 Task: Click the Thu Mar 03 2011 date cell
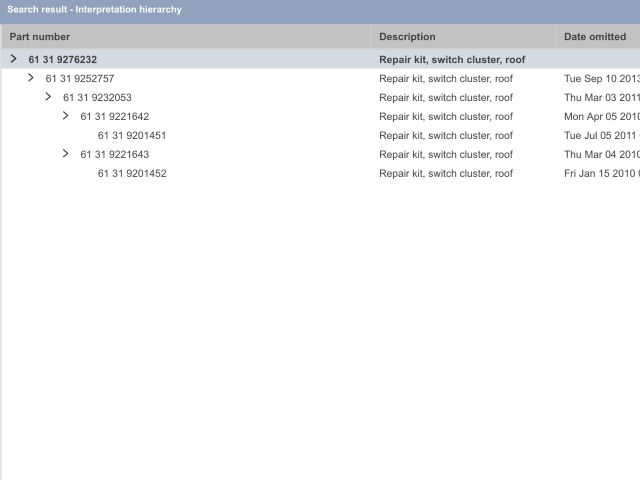click(600, 98)
